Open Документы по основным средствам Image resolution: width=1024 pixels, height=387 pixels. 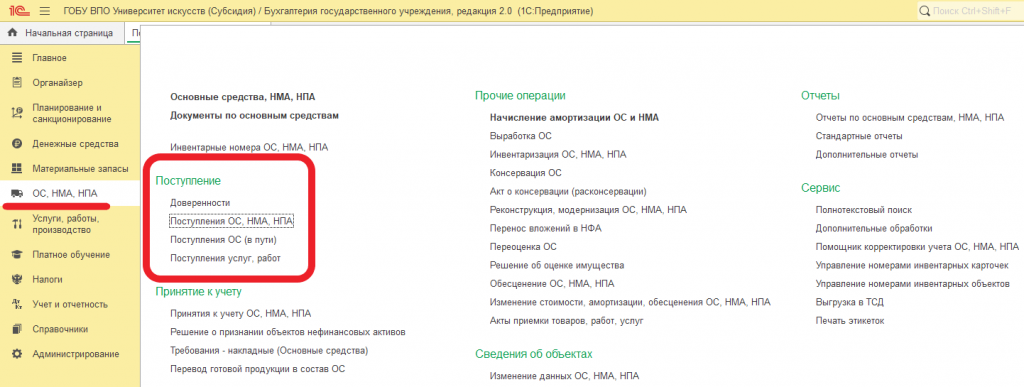(254, 116)
